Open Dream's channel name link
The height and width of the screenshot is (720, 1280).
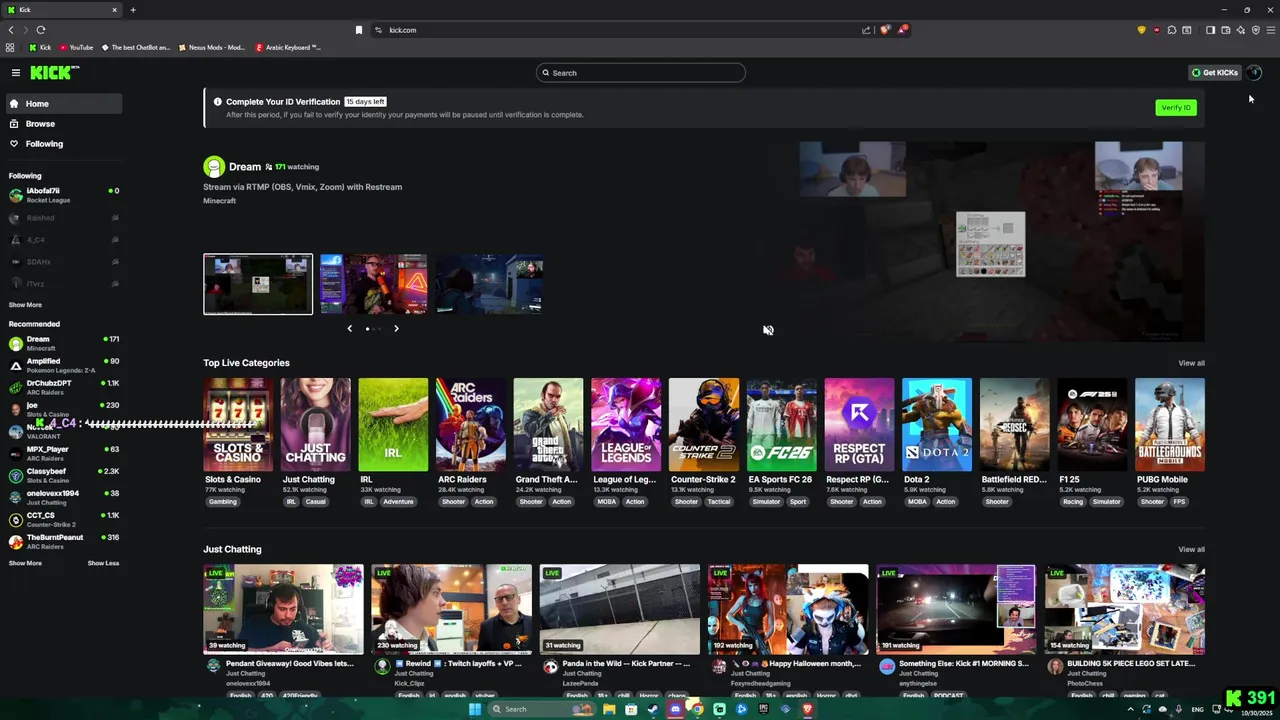click(x=244, y=167)
